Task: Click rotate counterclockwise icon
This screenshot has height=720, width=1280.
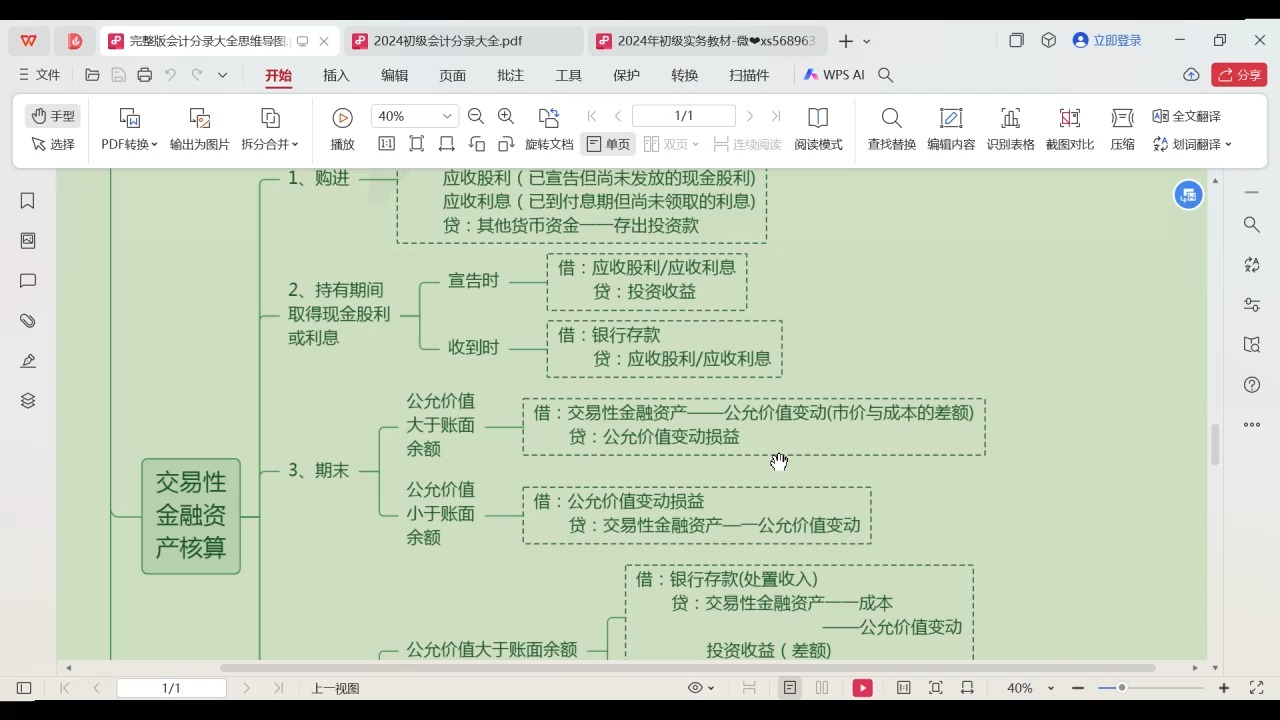Action: click(x=477, y=144)
